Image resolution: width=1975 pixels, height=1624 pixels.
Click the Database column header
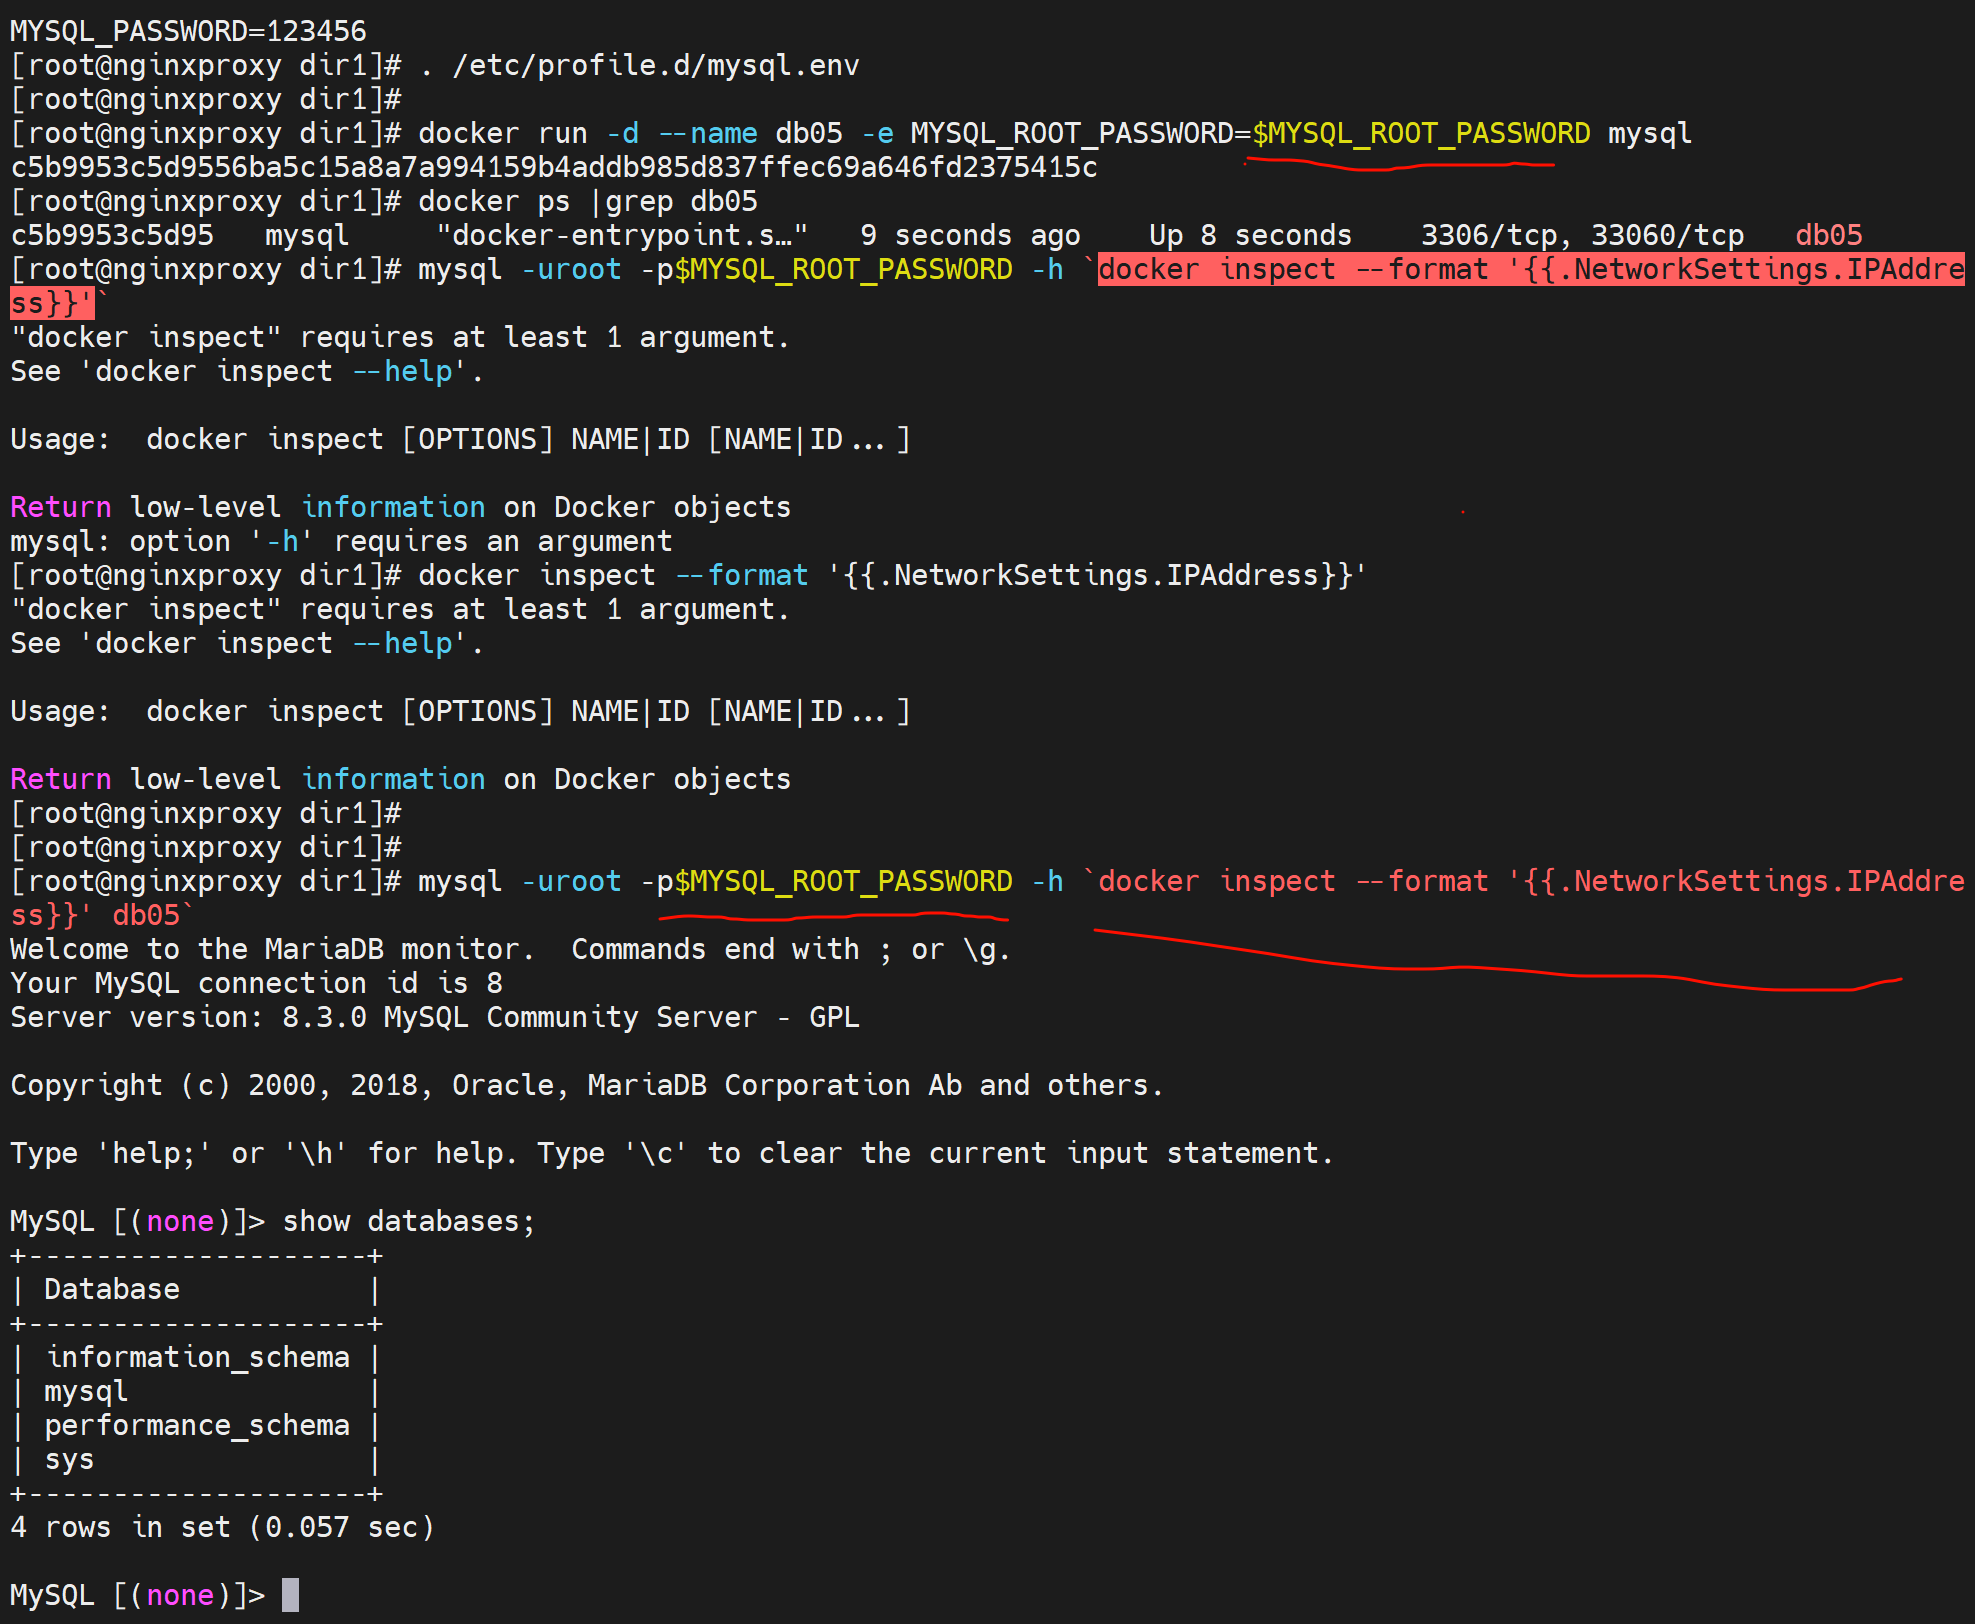(112, 1289)
